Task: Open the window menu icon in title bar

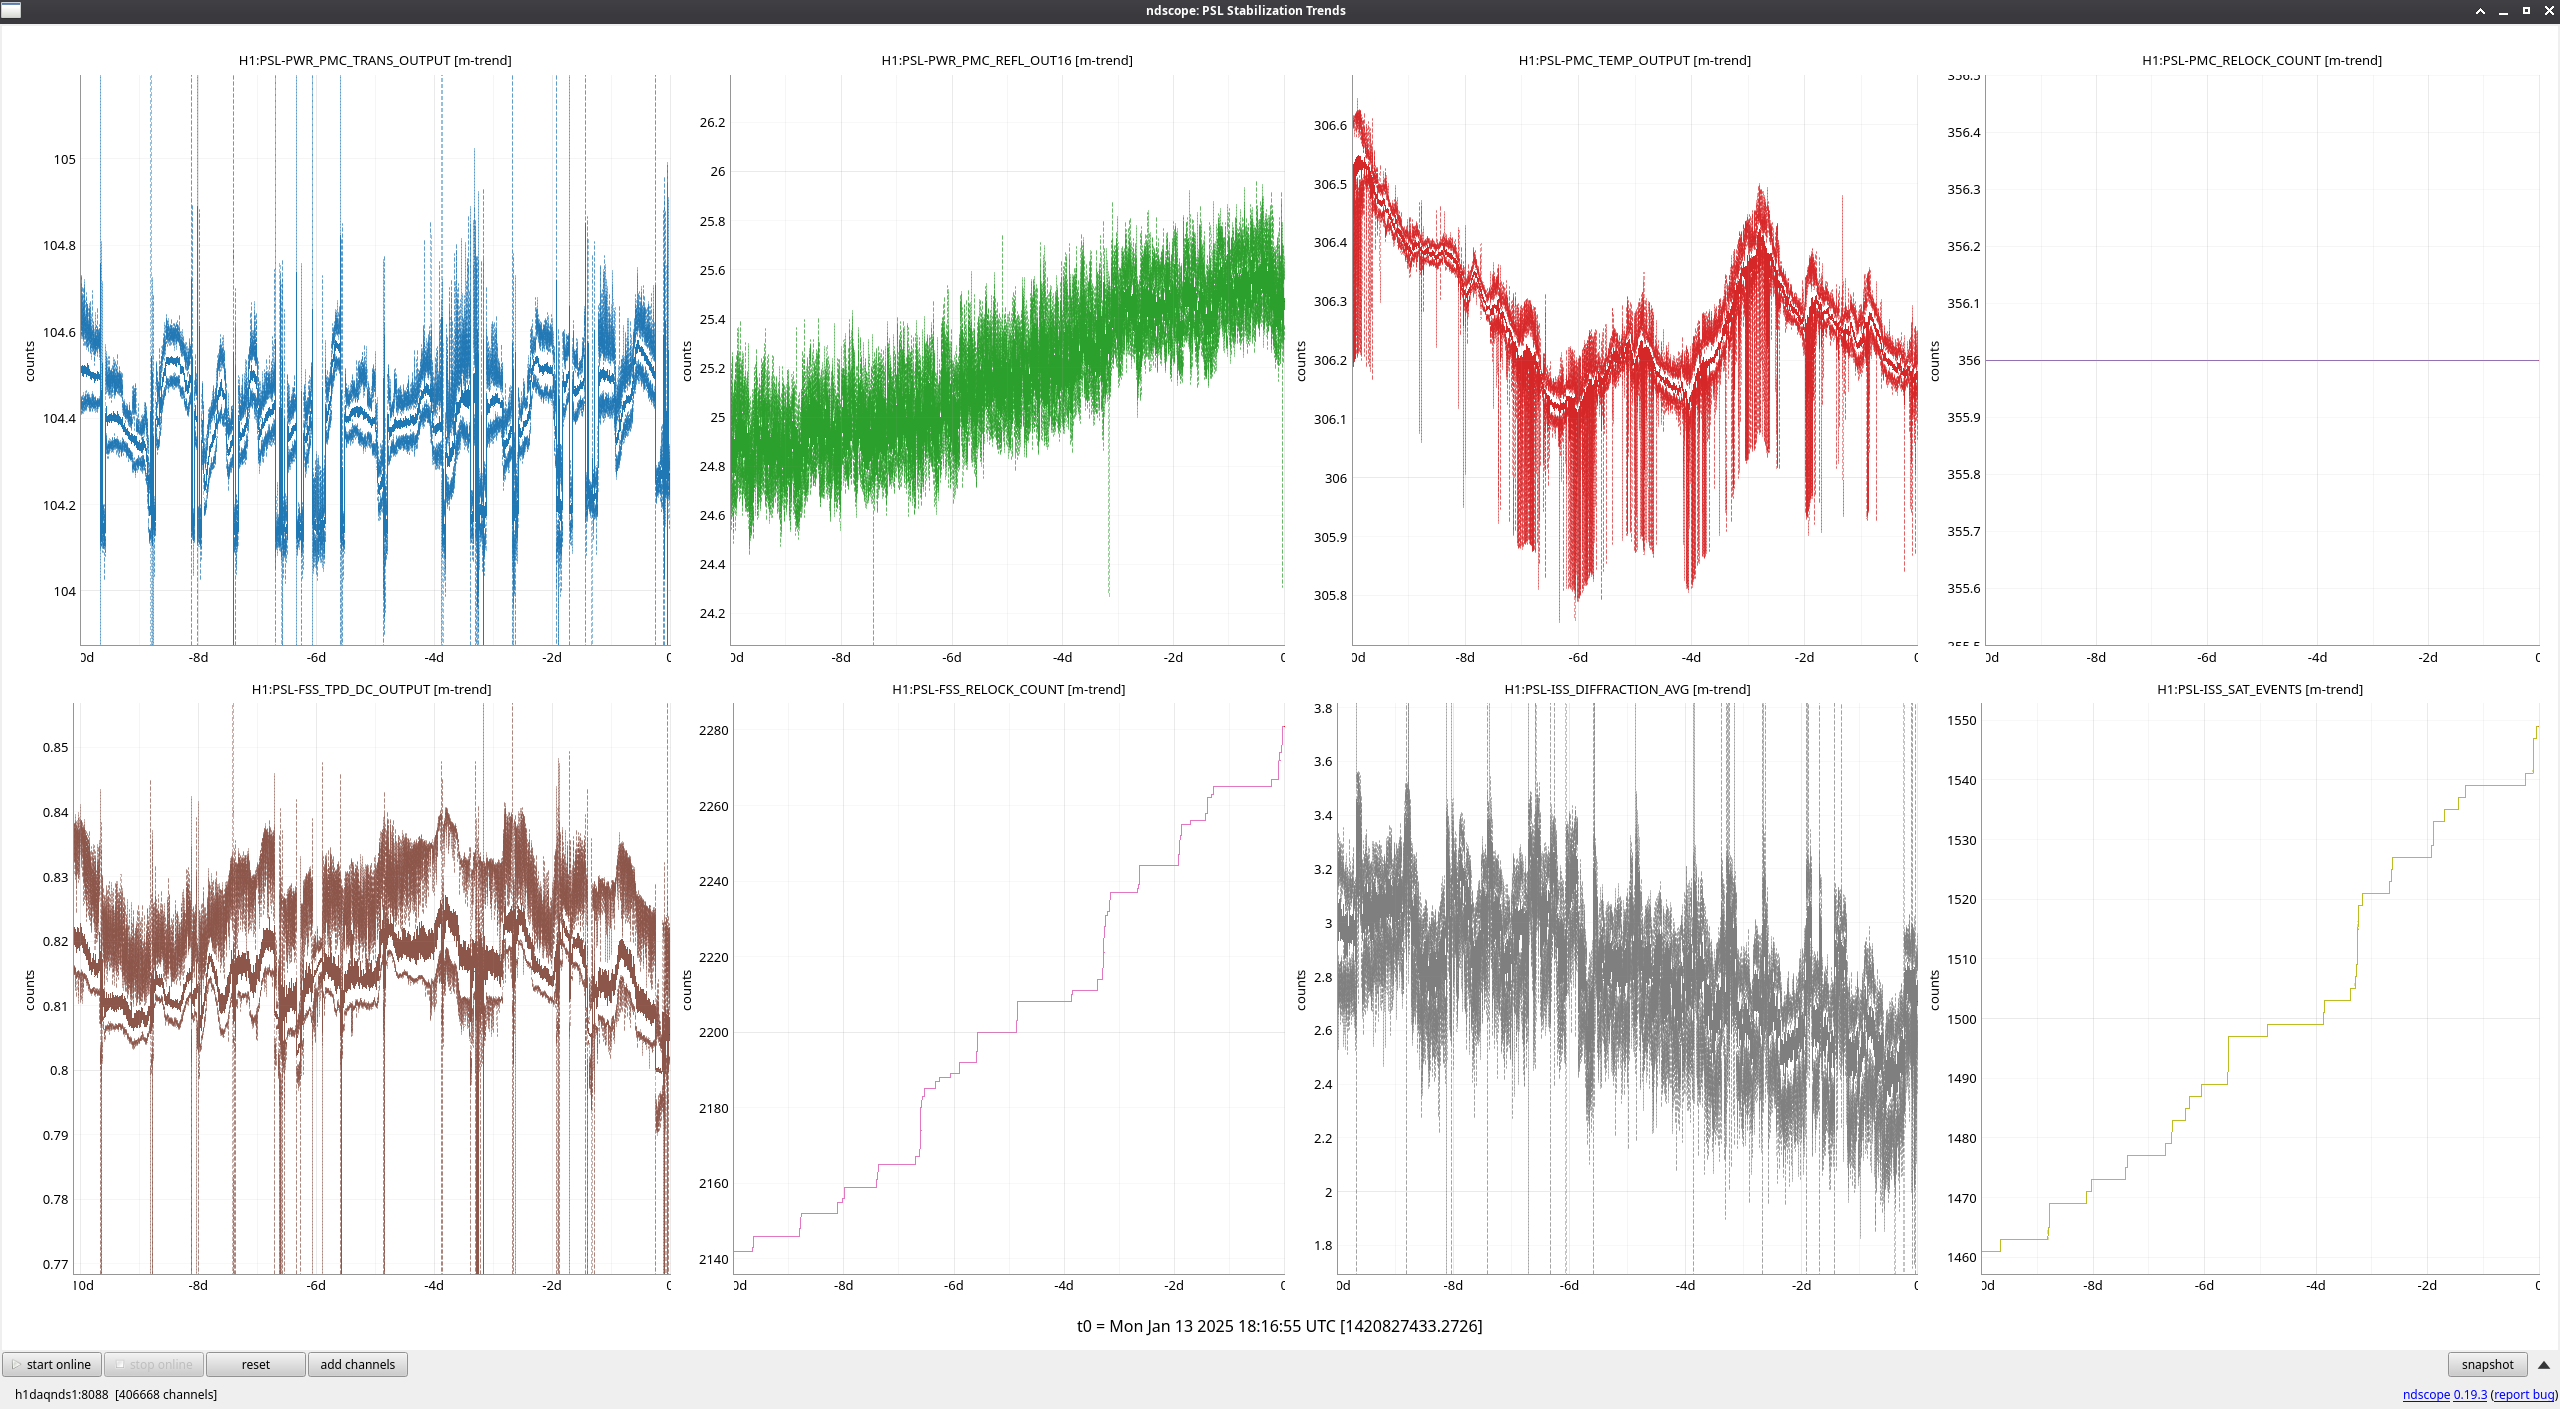Action: coord(11,10)
